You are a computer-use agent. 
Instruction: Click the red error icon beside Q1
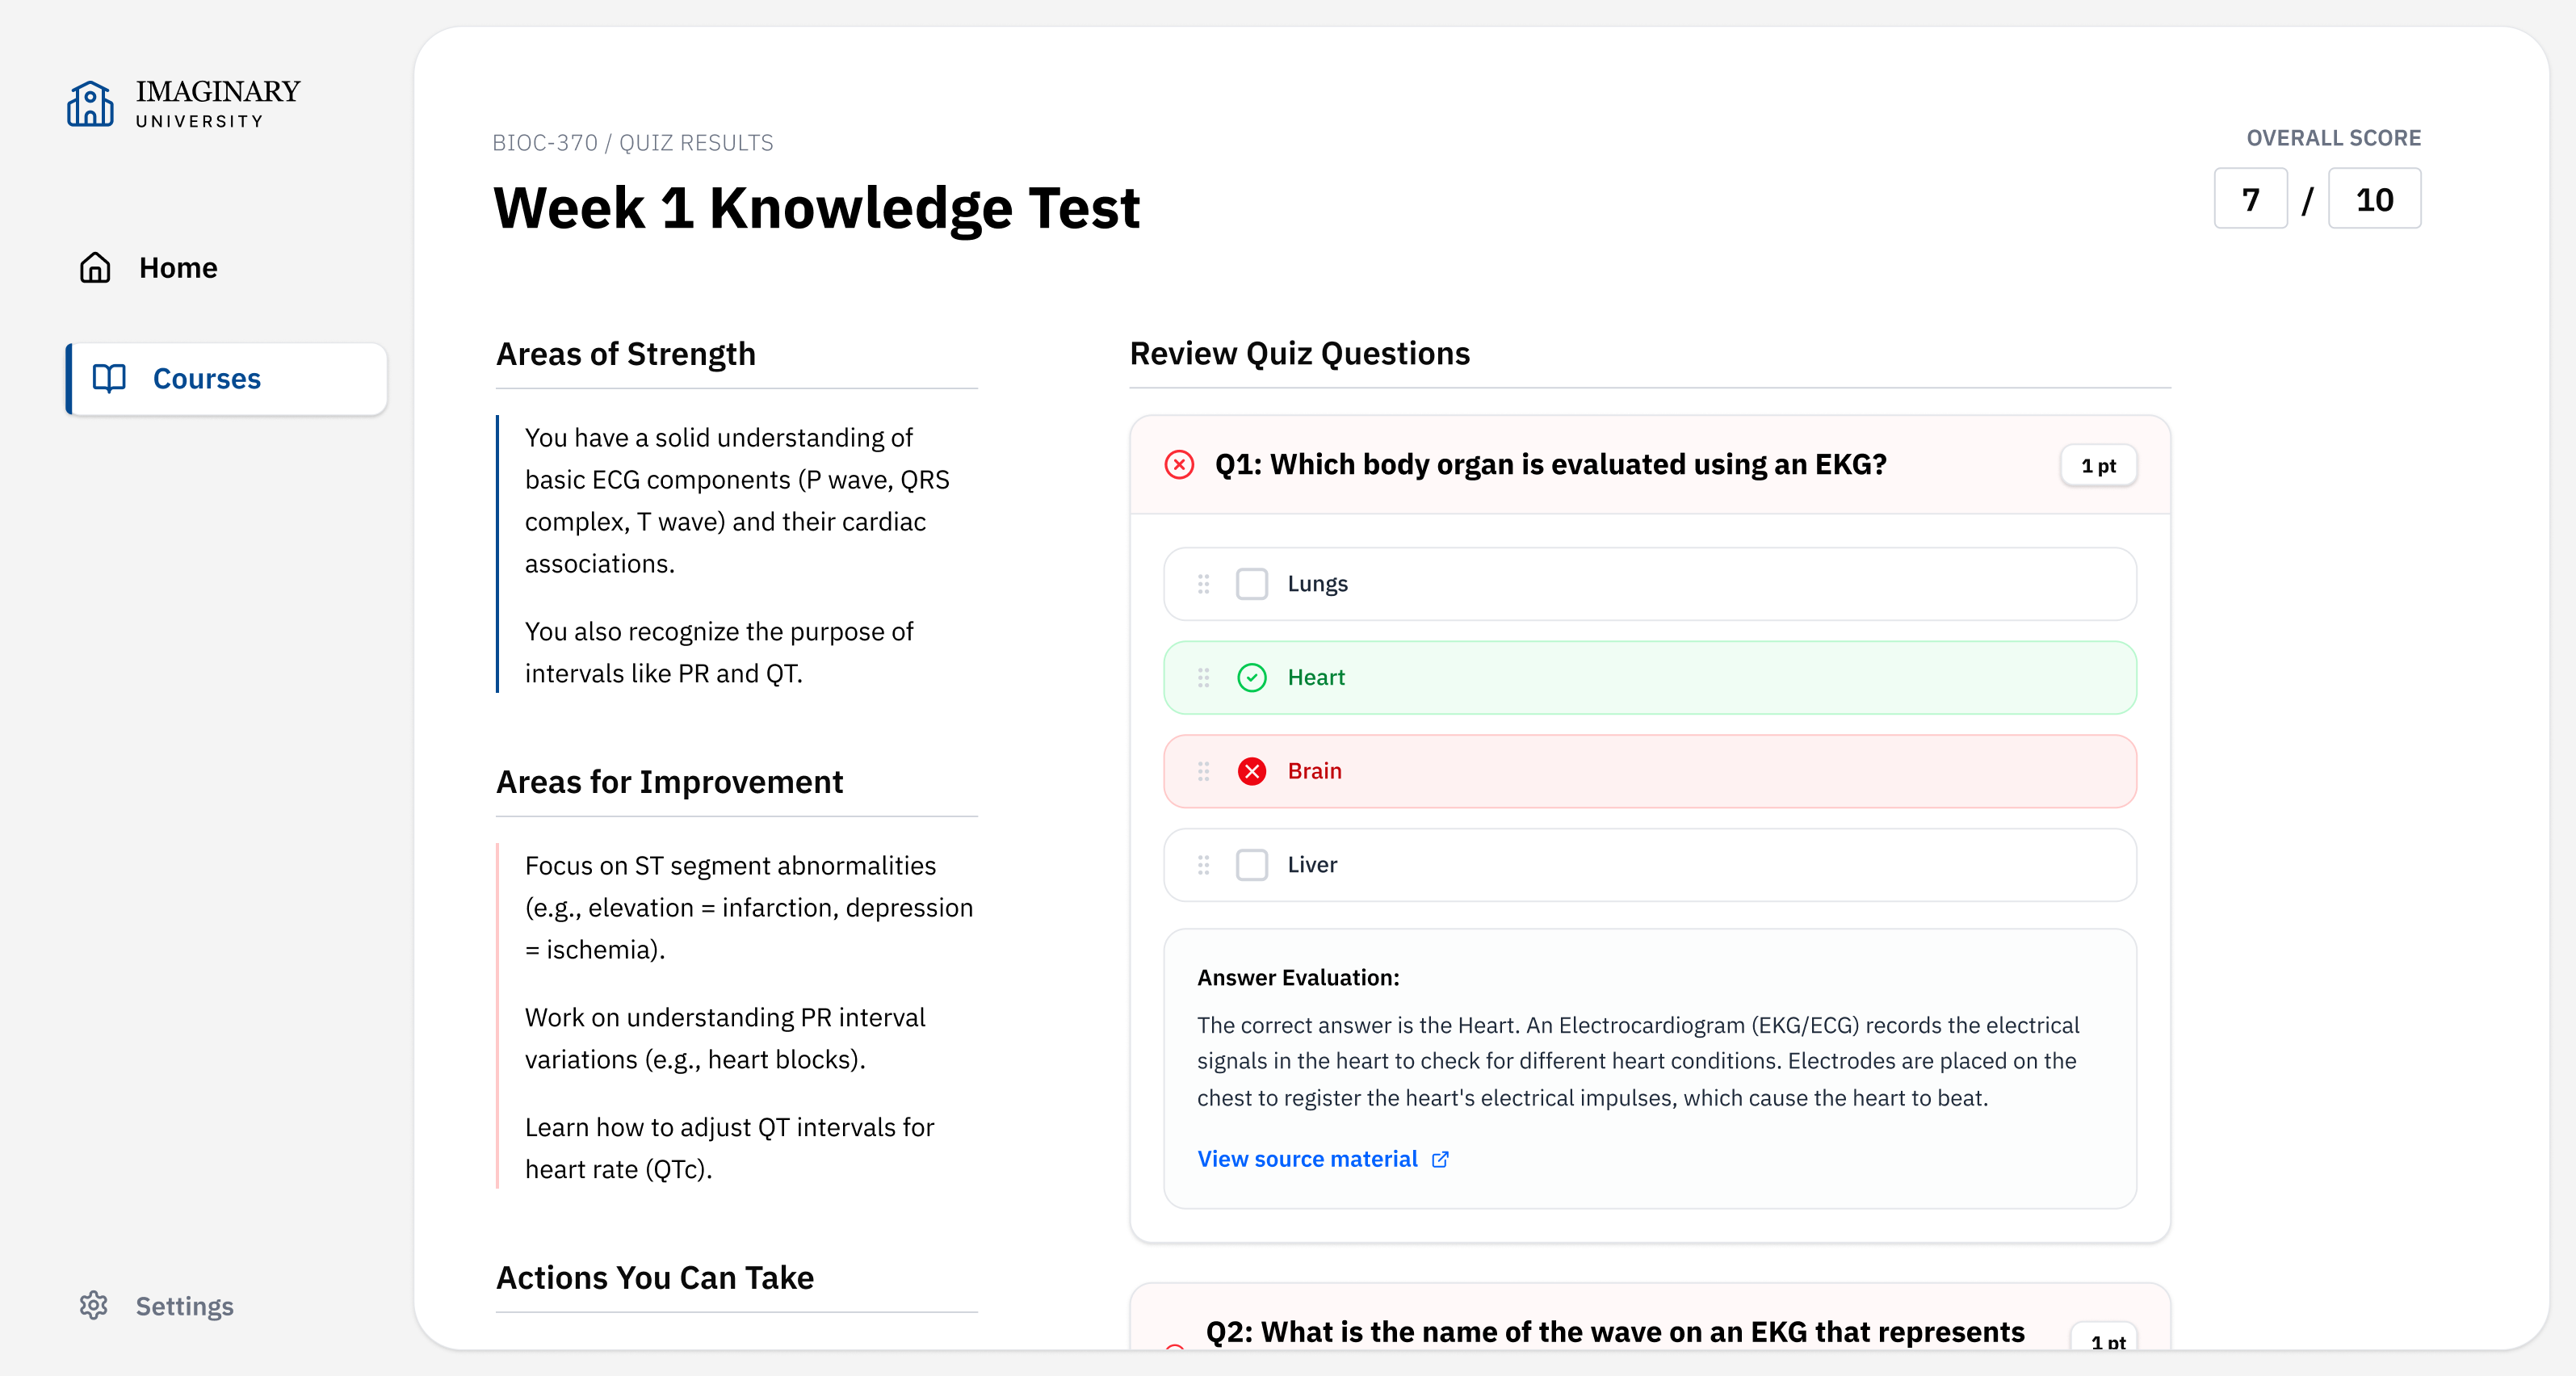click(x=1180, y=464)
